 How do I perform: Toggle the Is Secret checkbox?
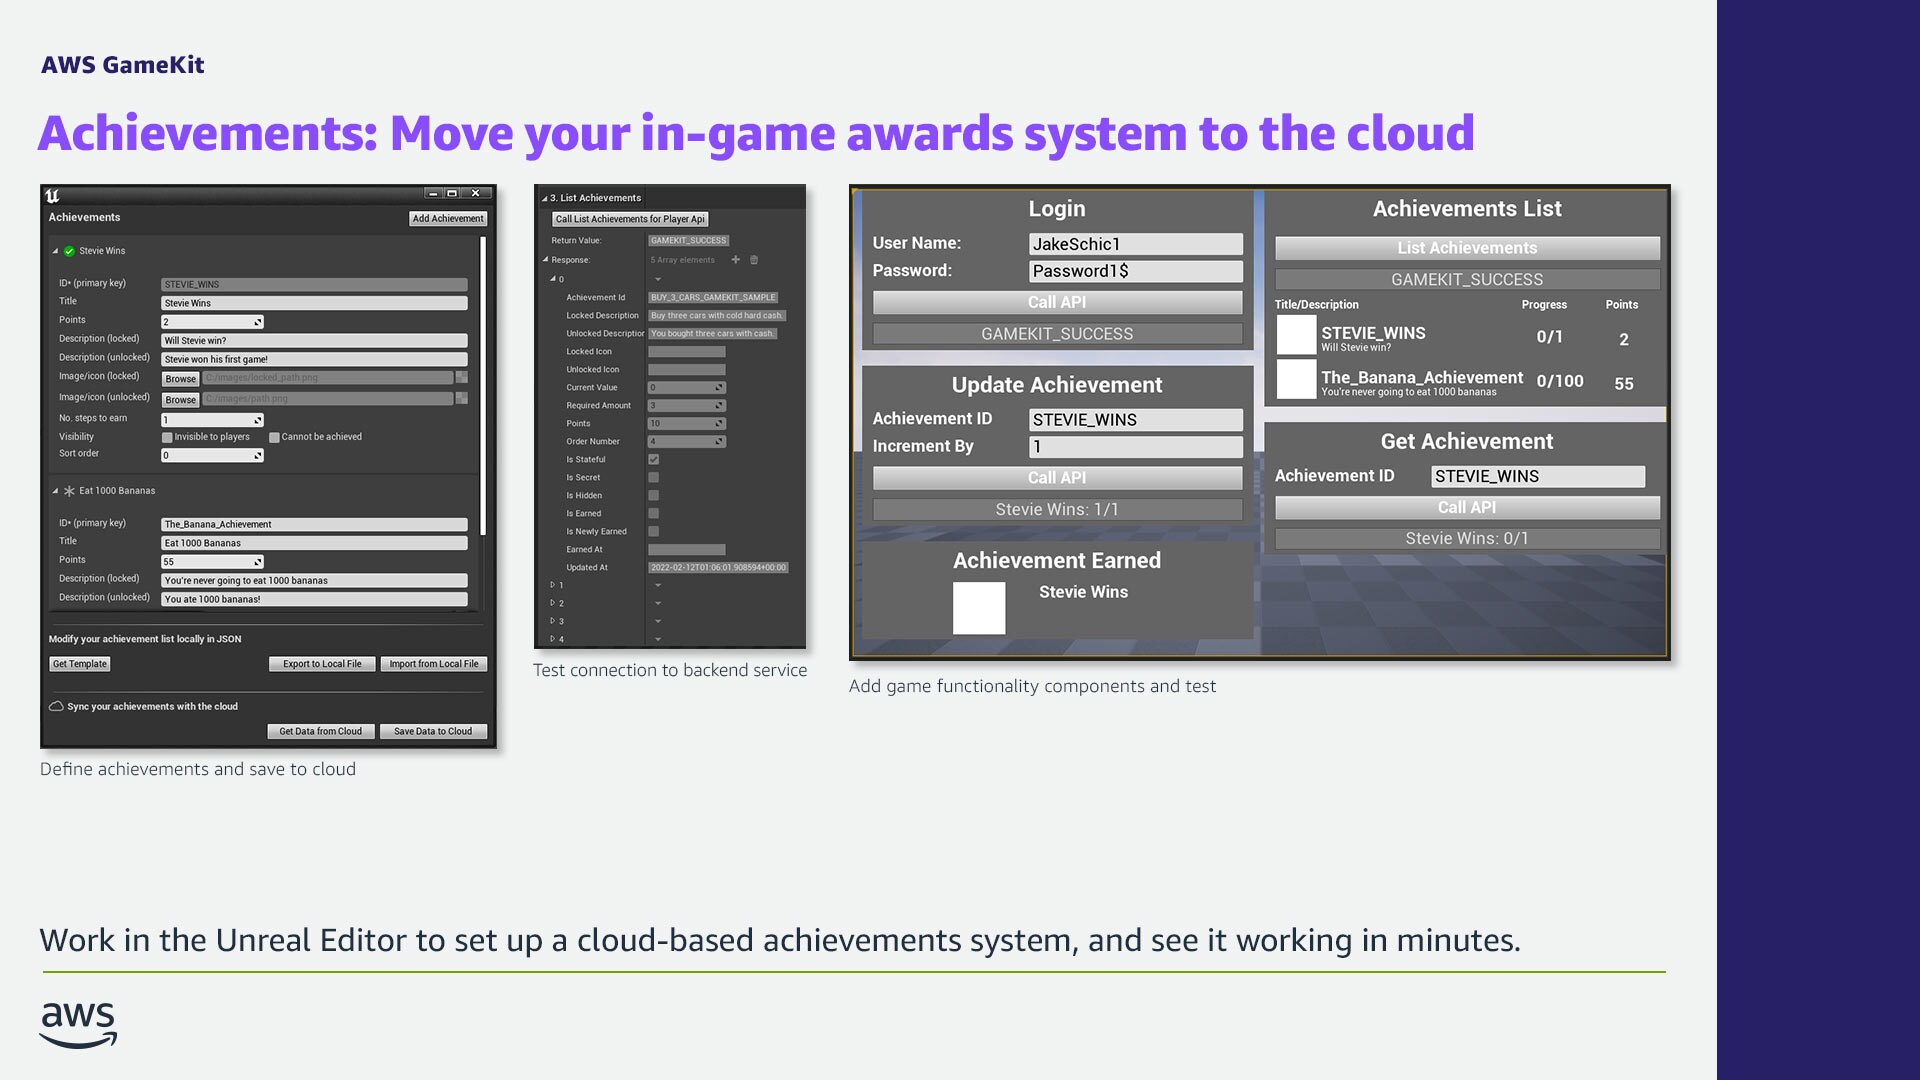click(x=653, y=478)
